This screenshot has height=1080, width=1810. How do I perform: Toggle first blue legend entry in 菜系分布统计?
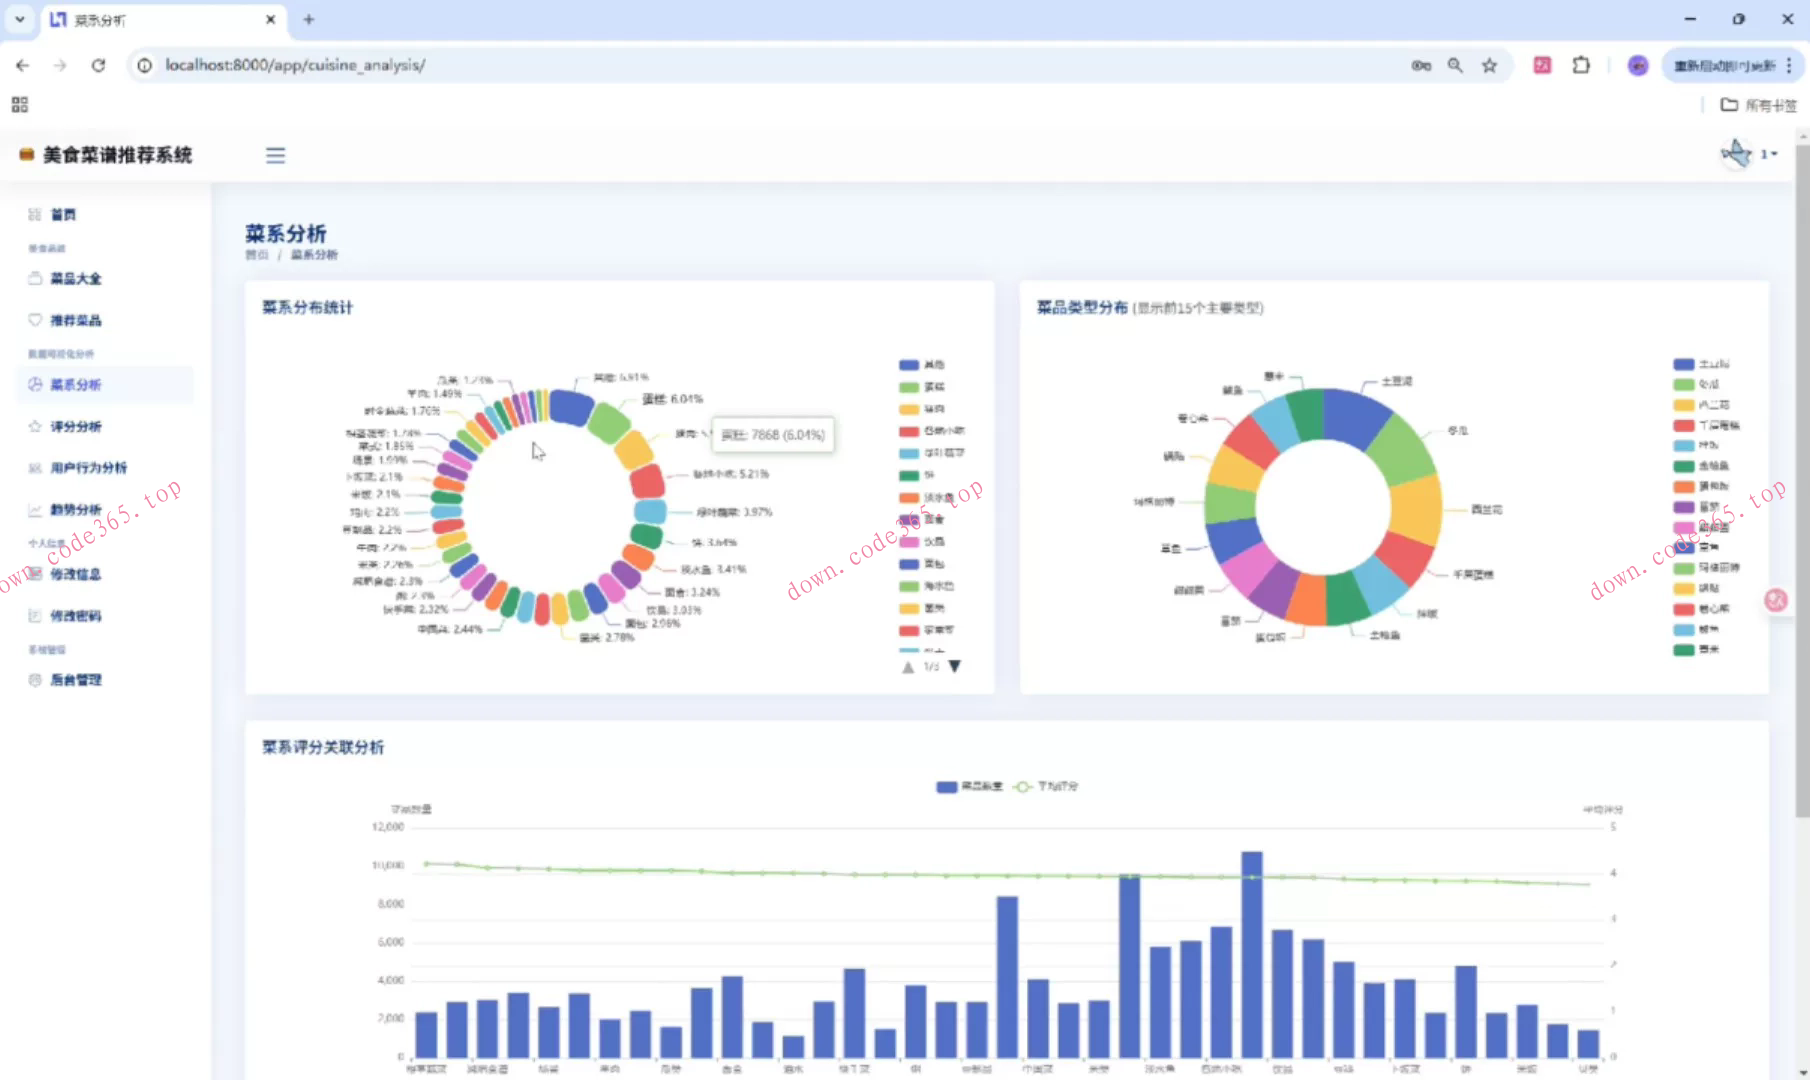[x=909, y=365]
